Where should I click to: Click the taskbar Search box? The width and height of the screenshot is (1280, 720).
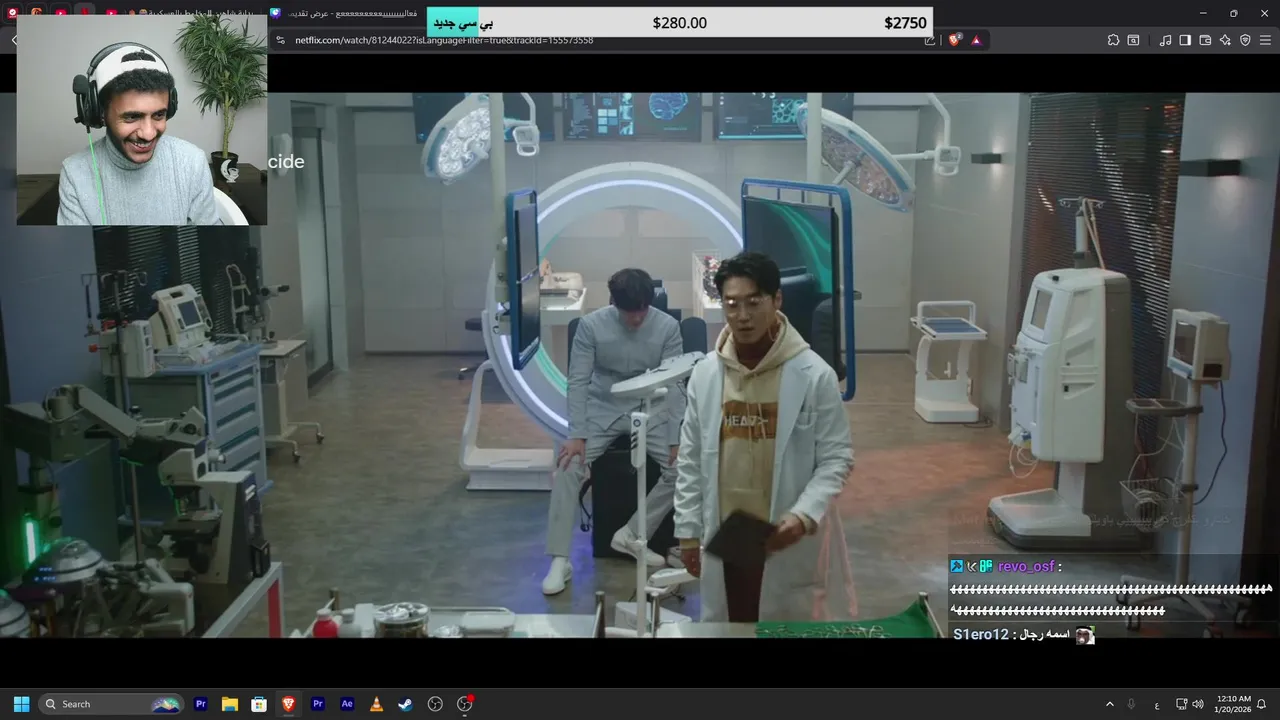point(111,704)
